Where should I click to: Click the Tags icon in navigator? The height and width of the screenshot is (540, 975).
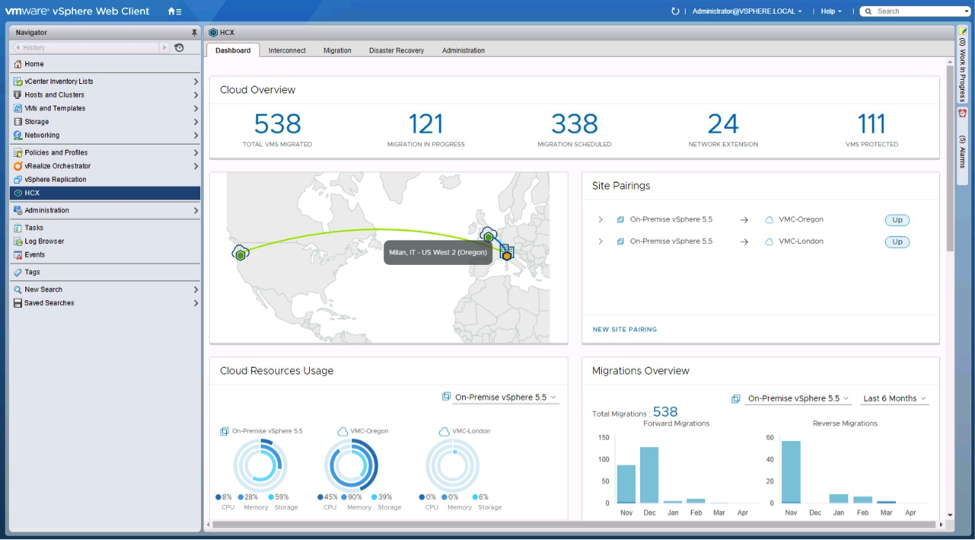(x=18, y=272)
